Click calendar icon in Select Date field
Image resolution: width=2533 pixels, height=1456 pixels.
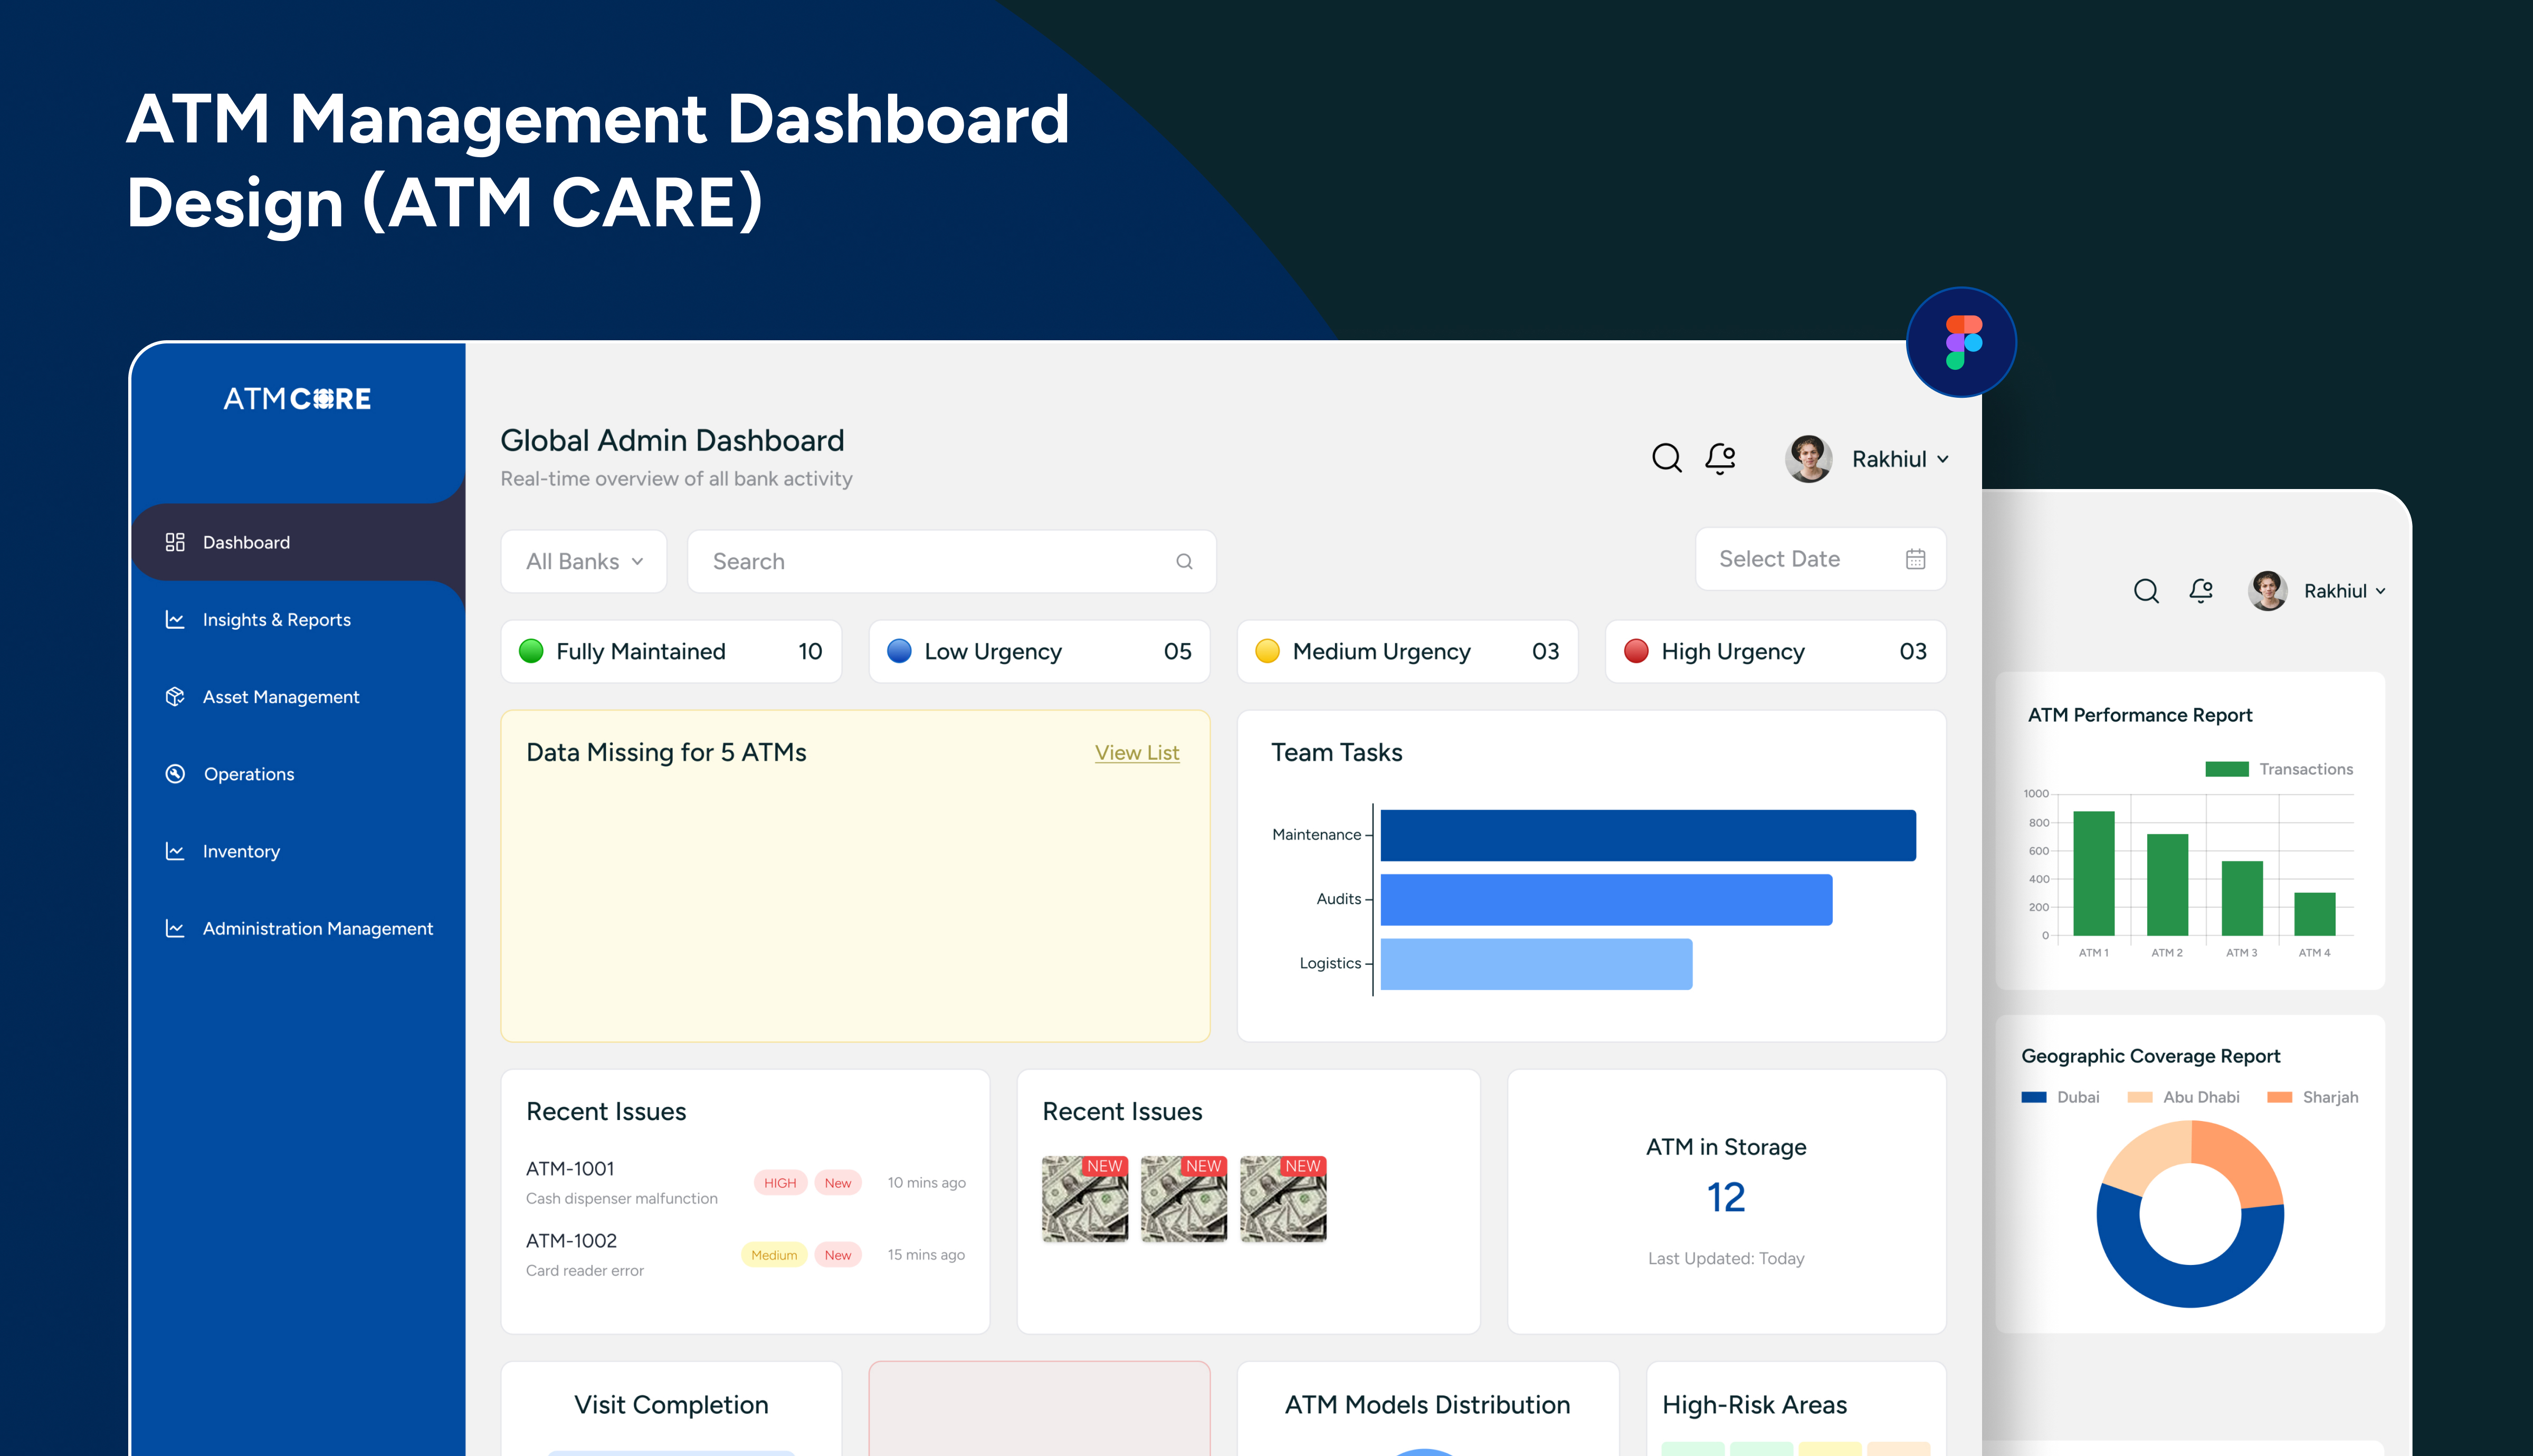1915,559
